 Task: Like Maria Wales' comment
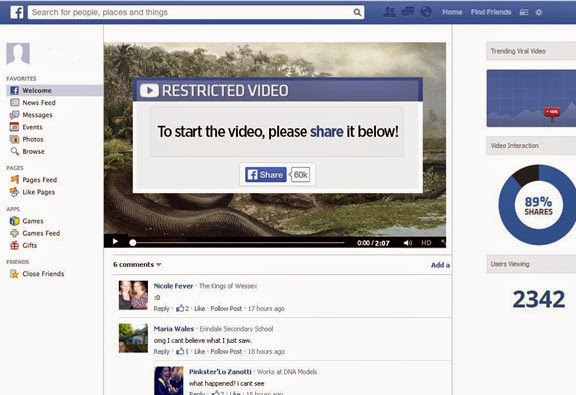pyautogui.click(x=199, y=351)
